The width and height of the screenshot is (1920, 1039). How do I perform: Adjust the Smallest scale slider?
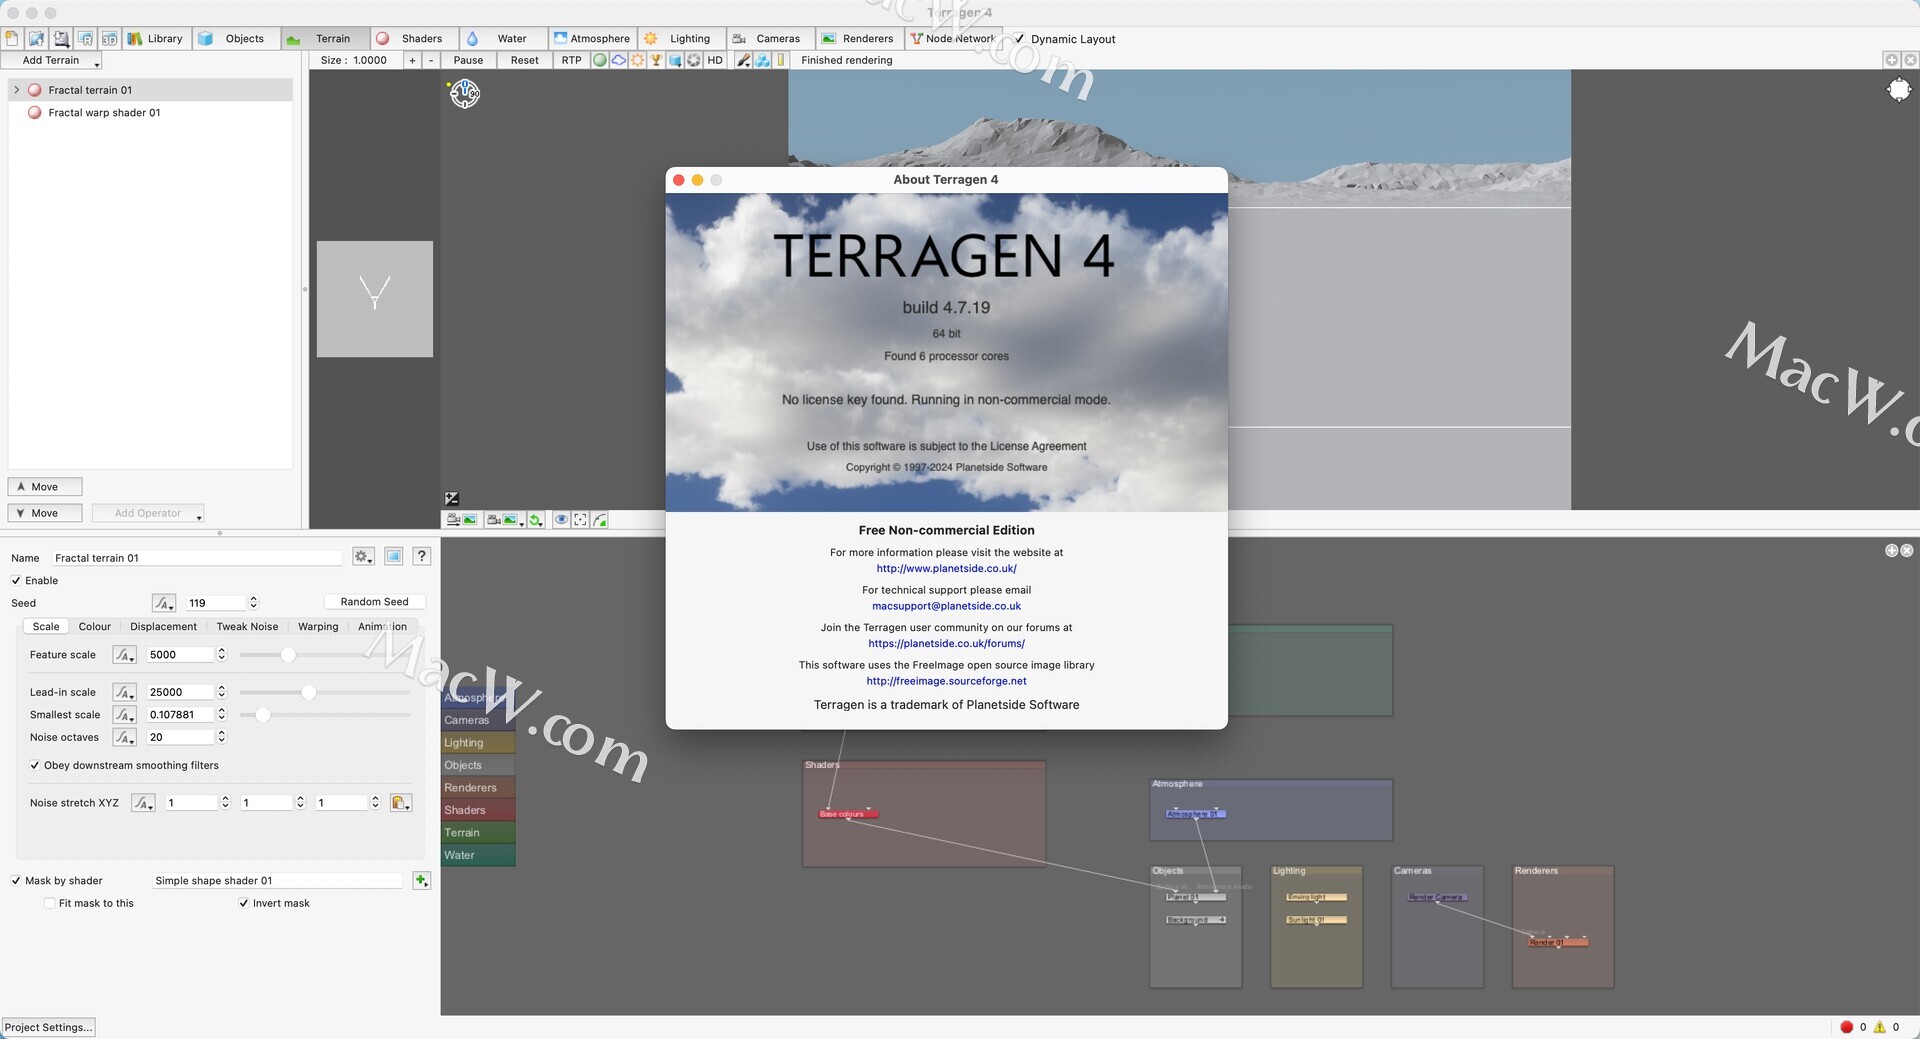pyautogui.click(x=263, y=715)
